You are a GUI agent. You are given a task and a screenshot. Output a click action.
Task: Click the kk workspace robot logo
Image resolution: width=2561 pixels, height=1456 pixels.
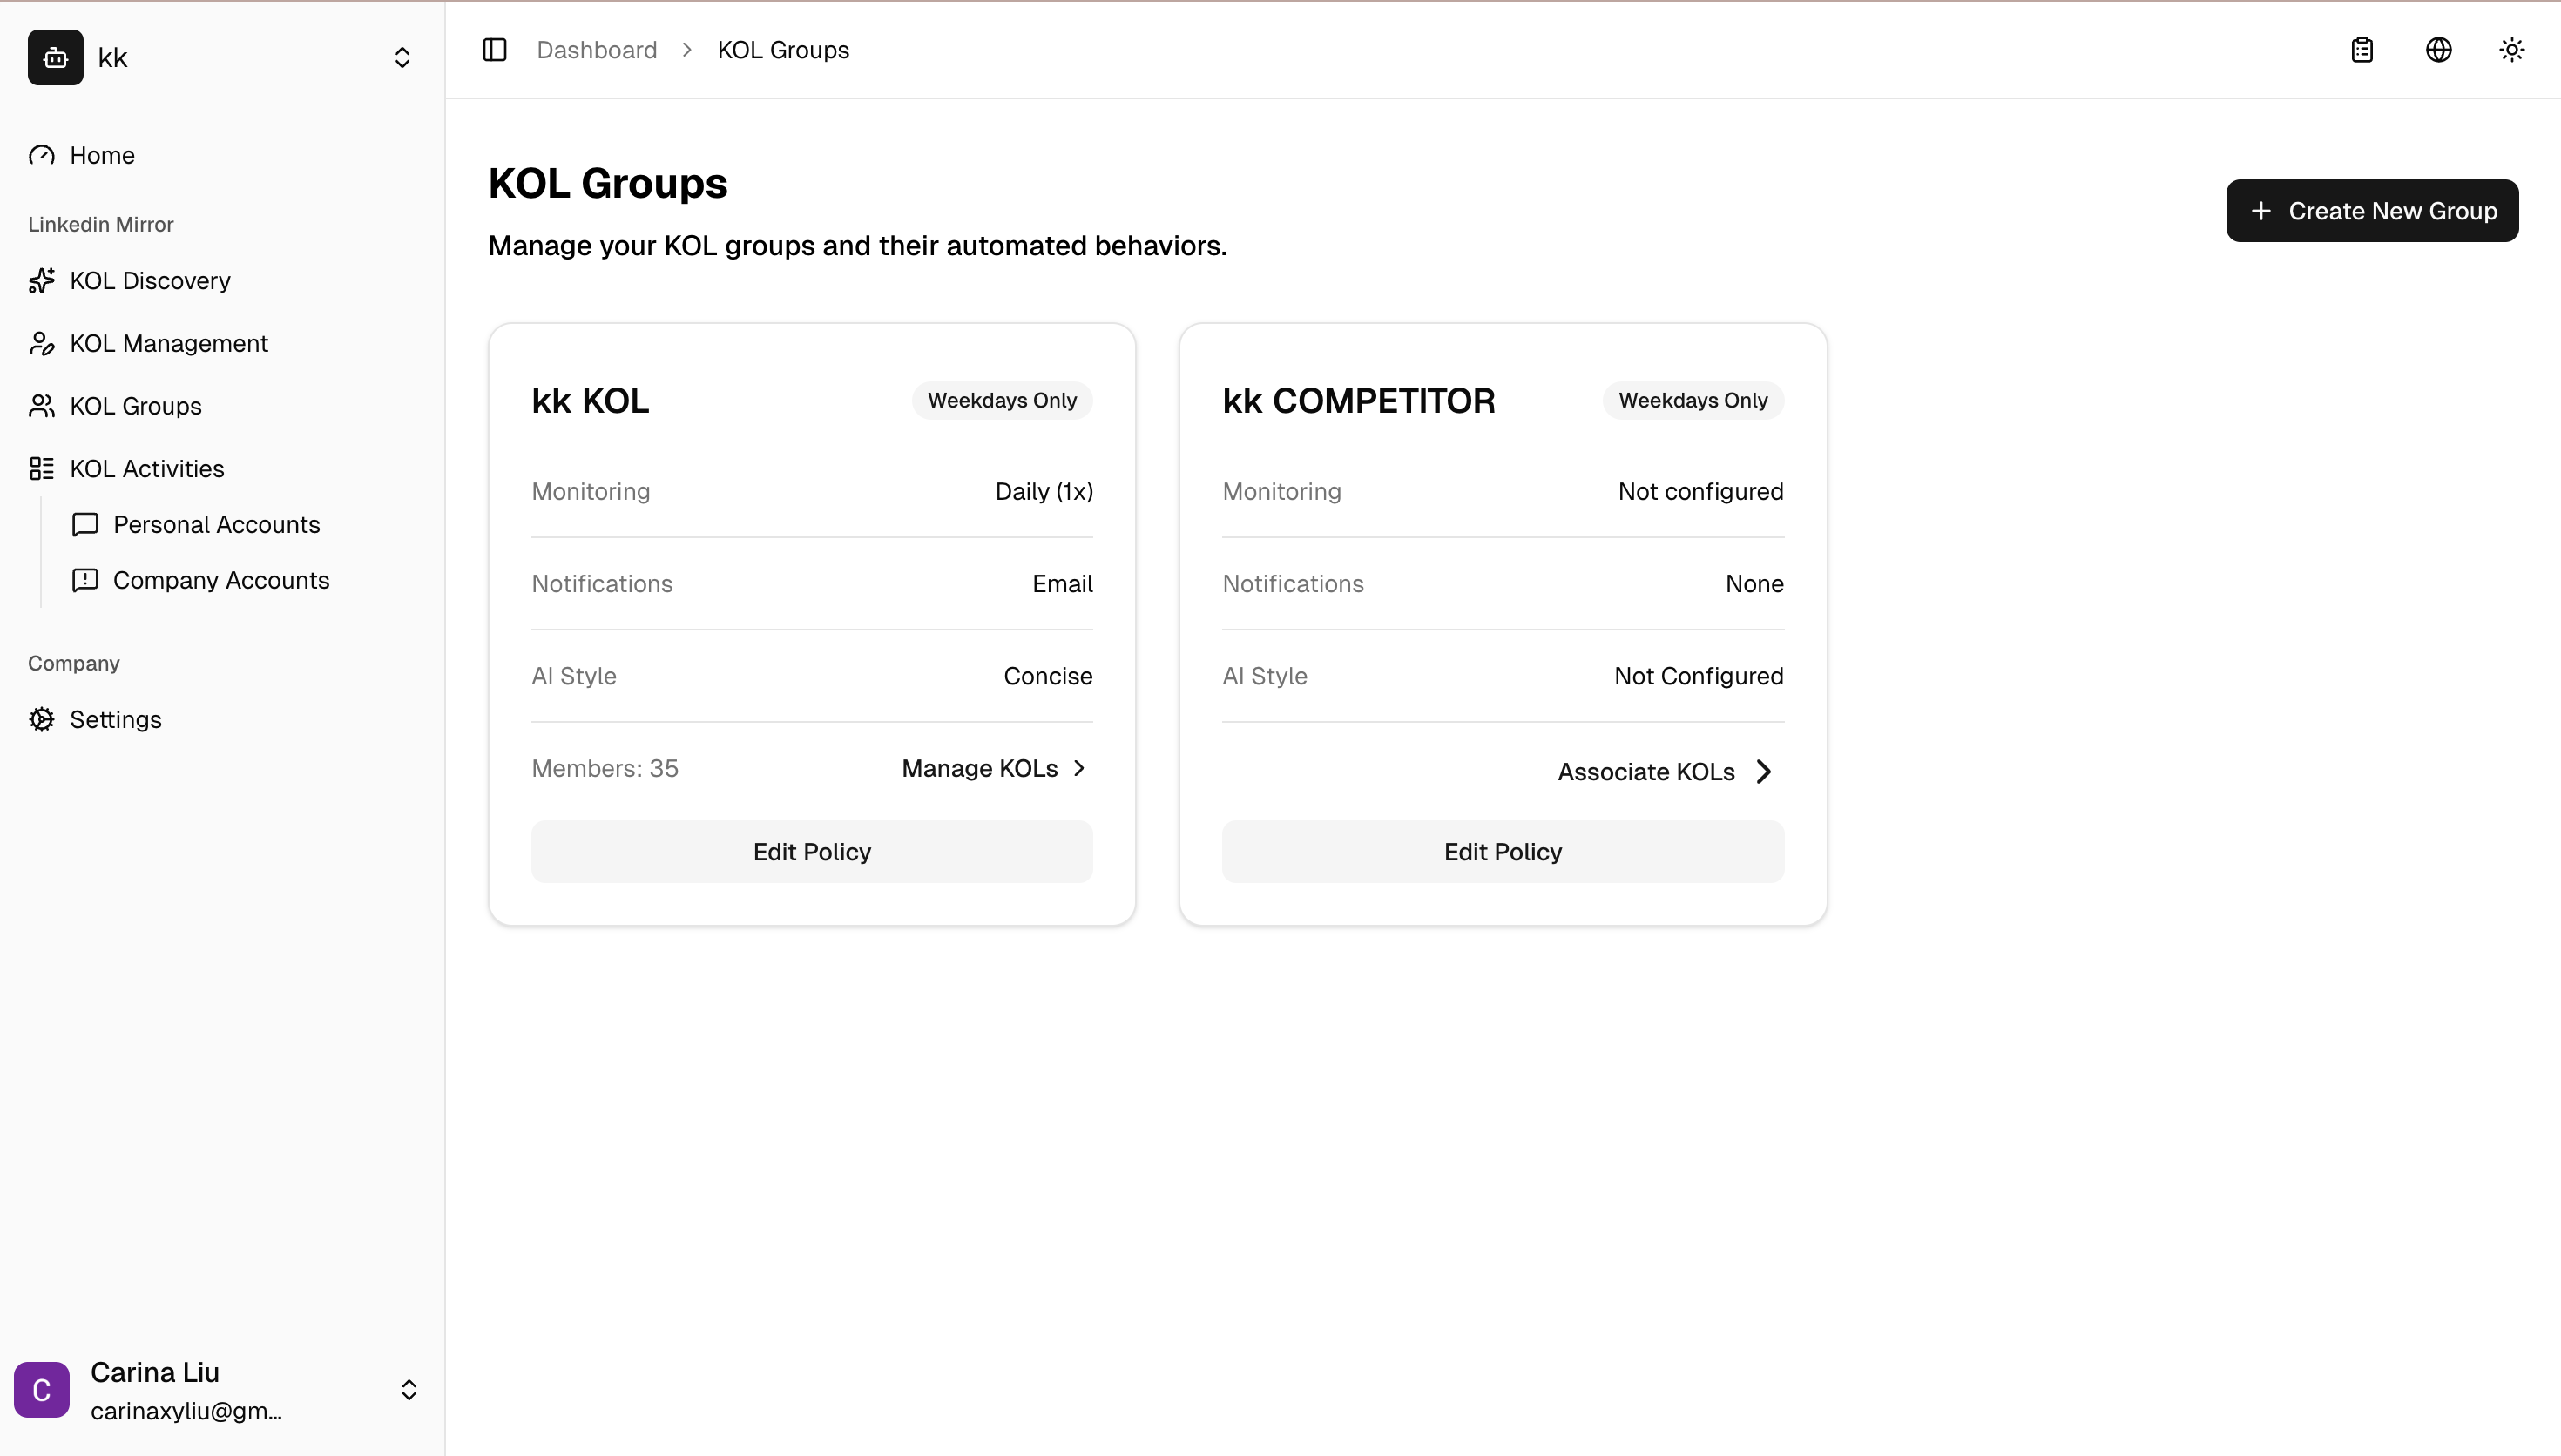coord(55,58)
